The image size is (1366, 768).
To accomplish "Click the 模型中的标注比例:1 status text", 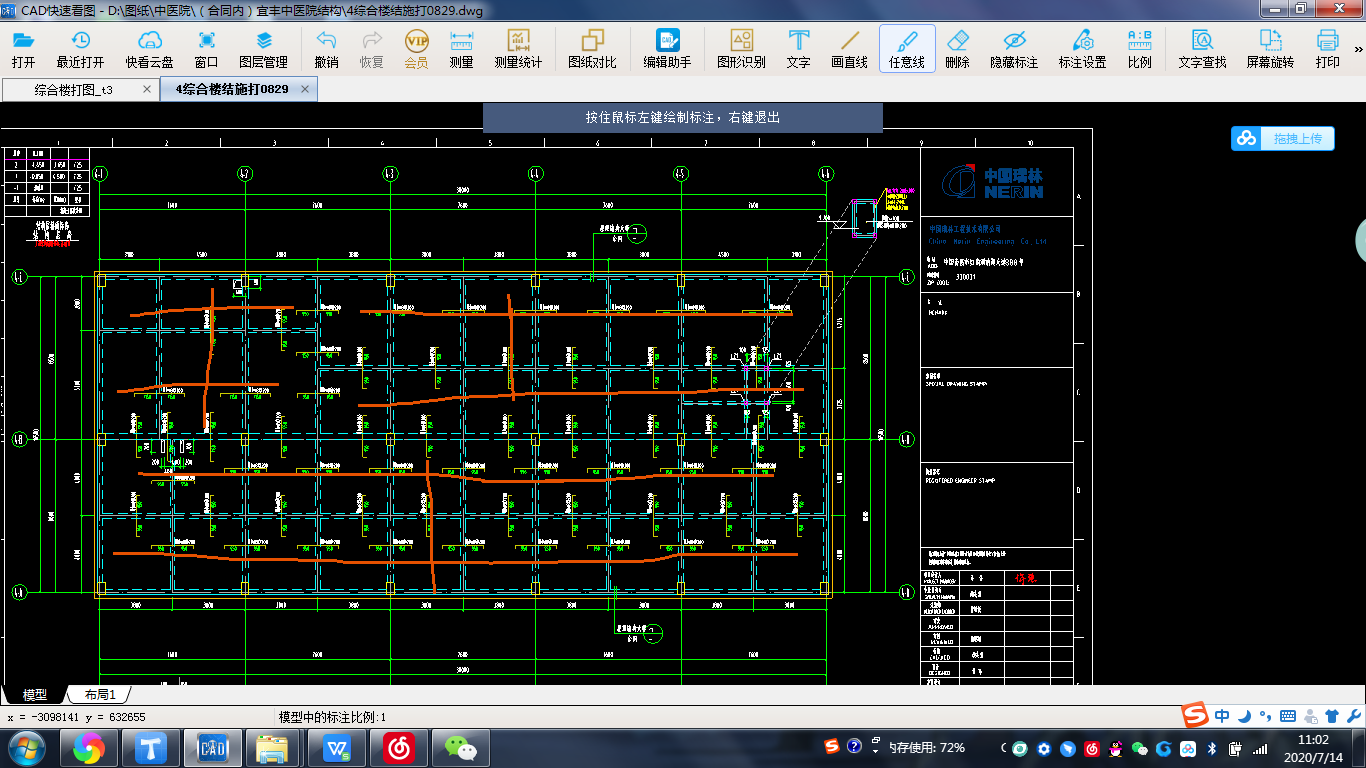I will [332, 717].
